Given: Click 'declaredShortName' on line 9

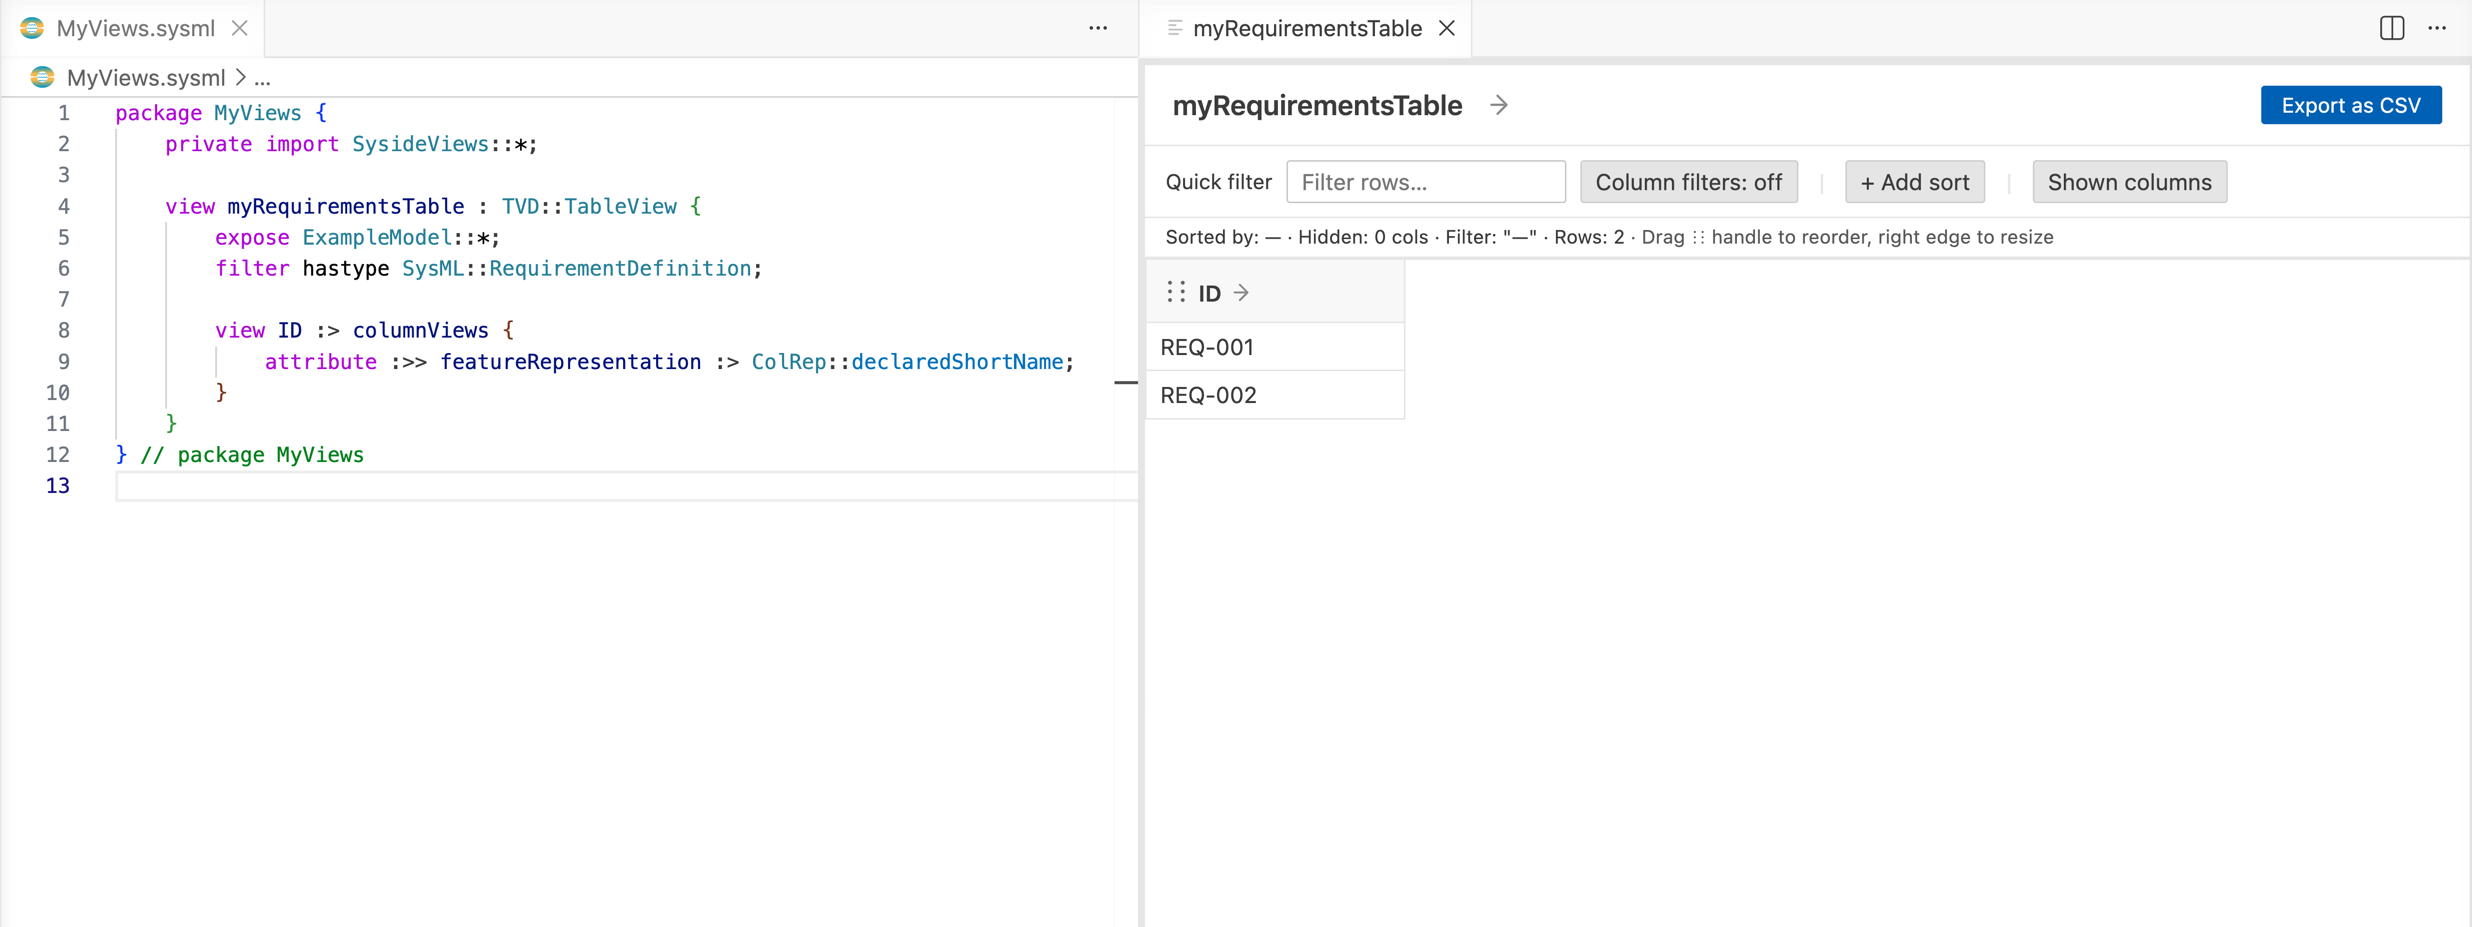Looking at the screenshot, I should point(957,361).
